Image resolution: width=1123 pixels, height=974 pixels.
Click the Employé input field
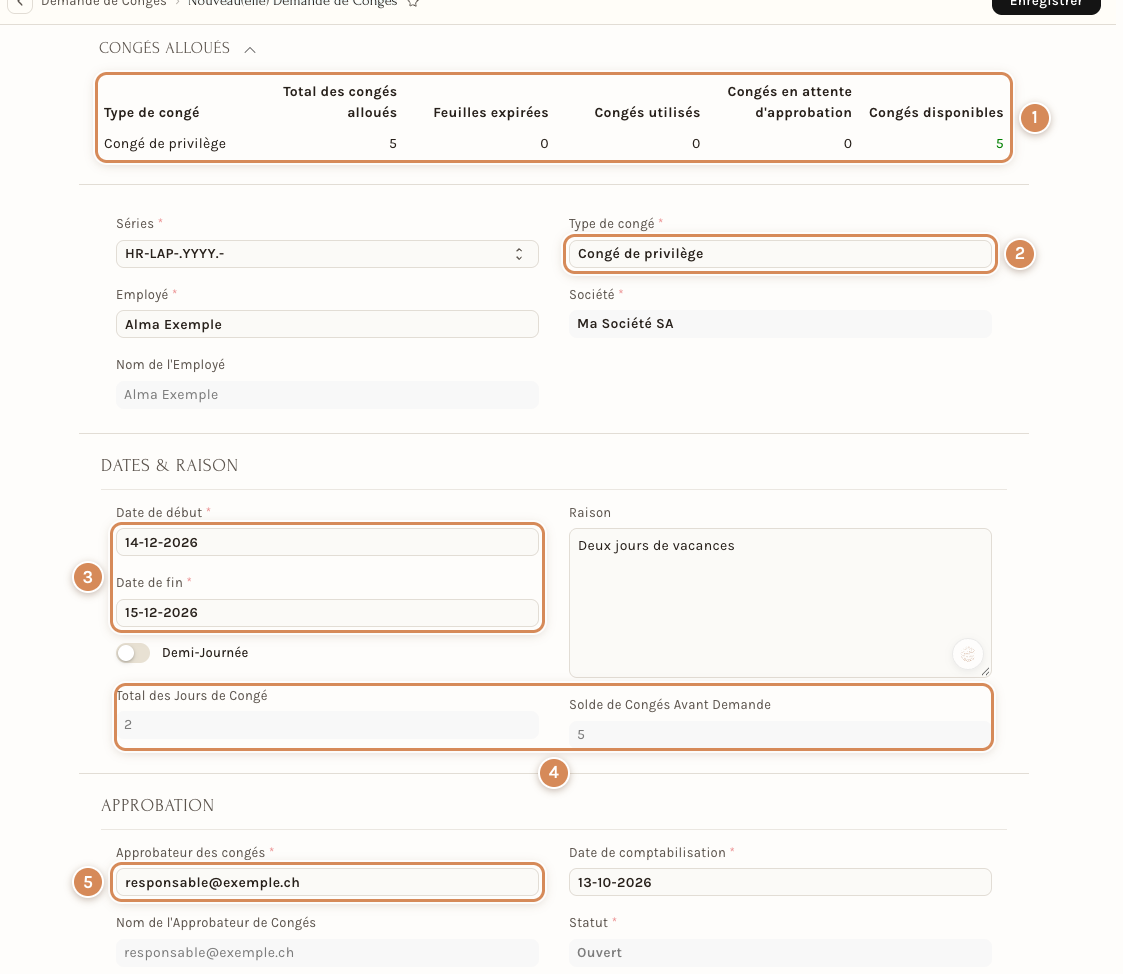pos(327,324)
